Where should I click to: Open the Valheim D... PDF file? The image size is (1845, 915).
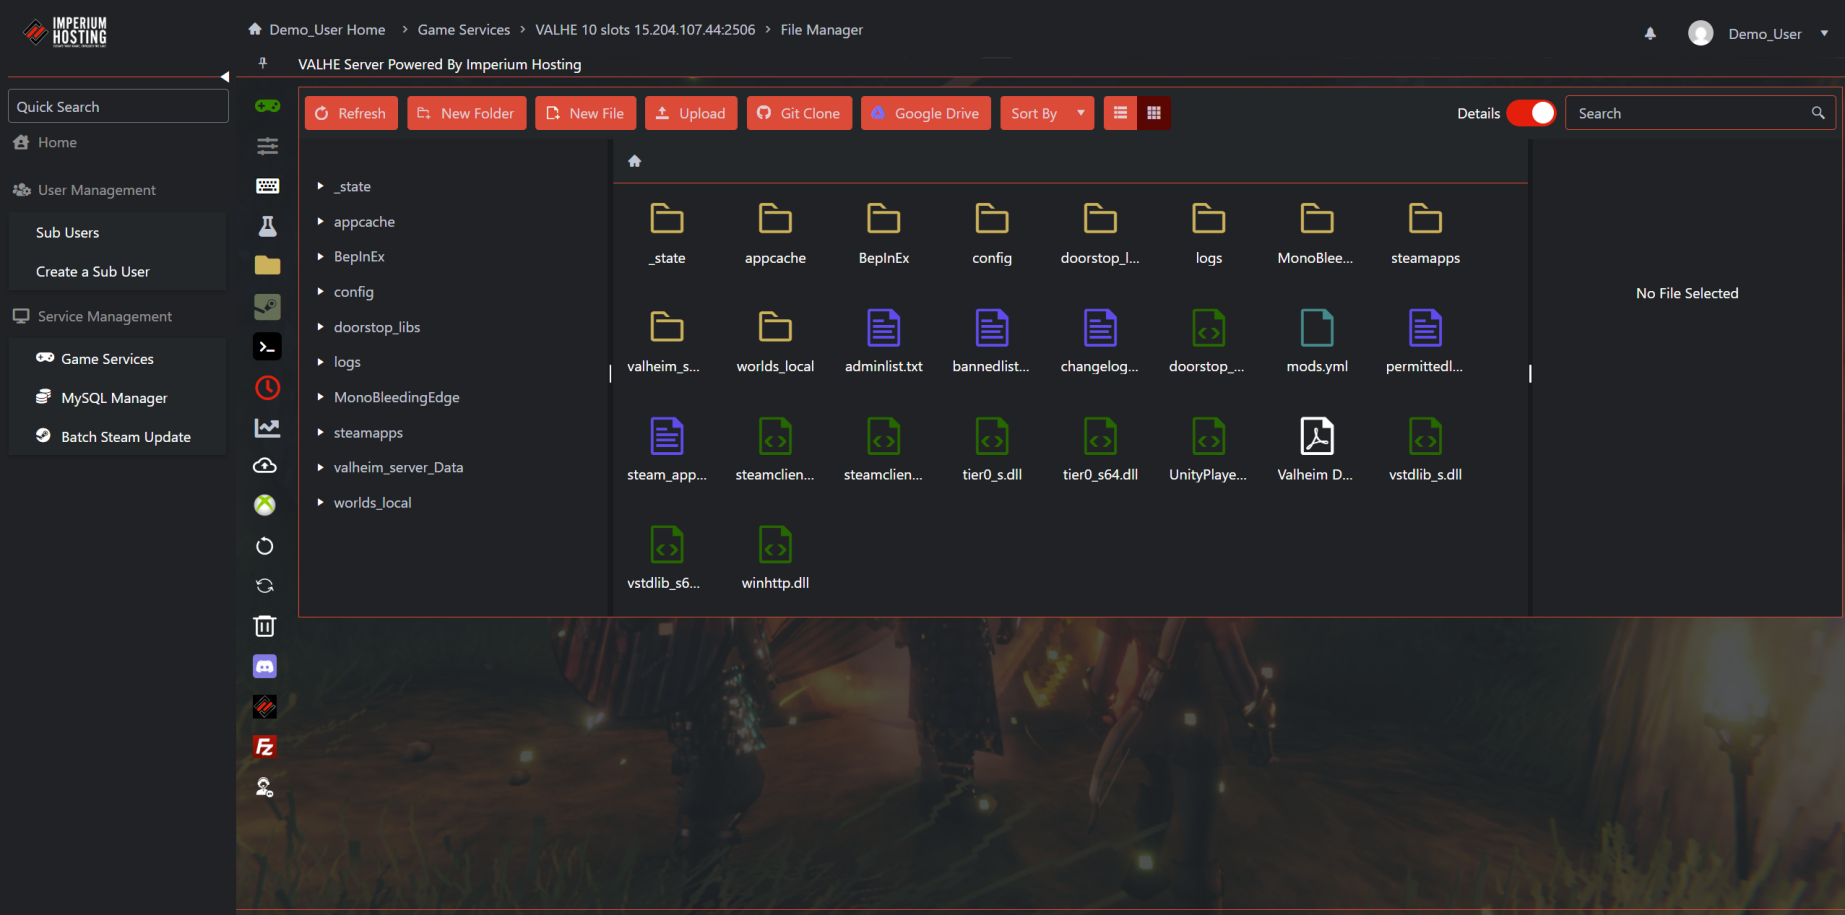pos(1316,449)
